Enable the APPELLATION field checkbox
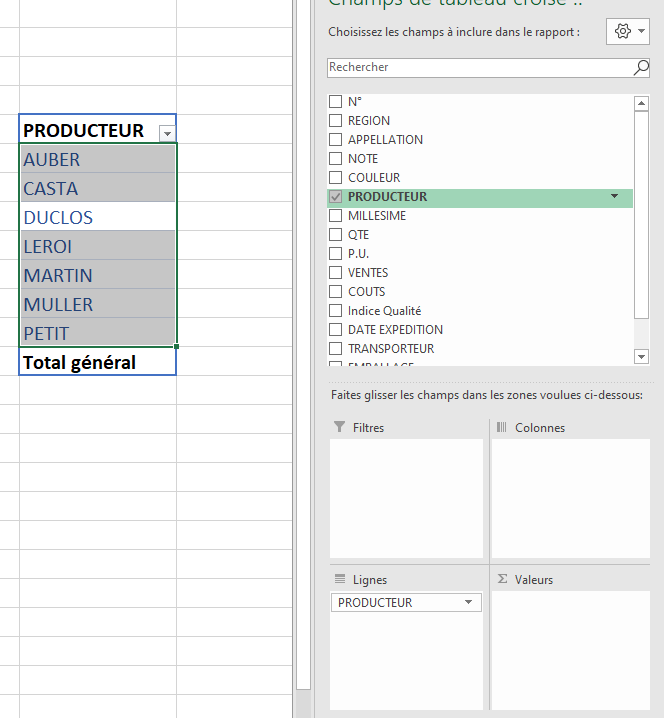The height and width of the screenshot is (718, 664). (x=336, y=140)
